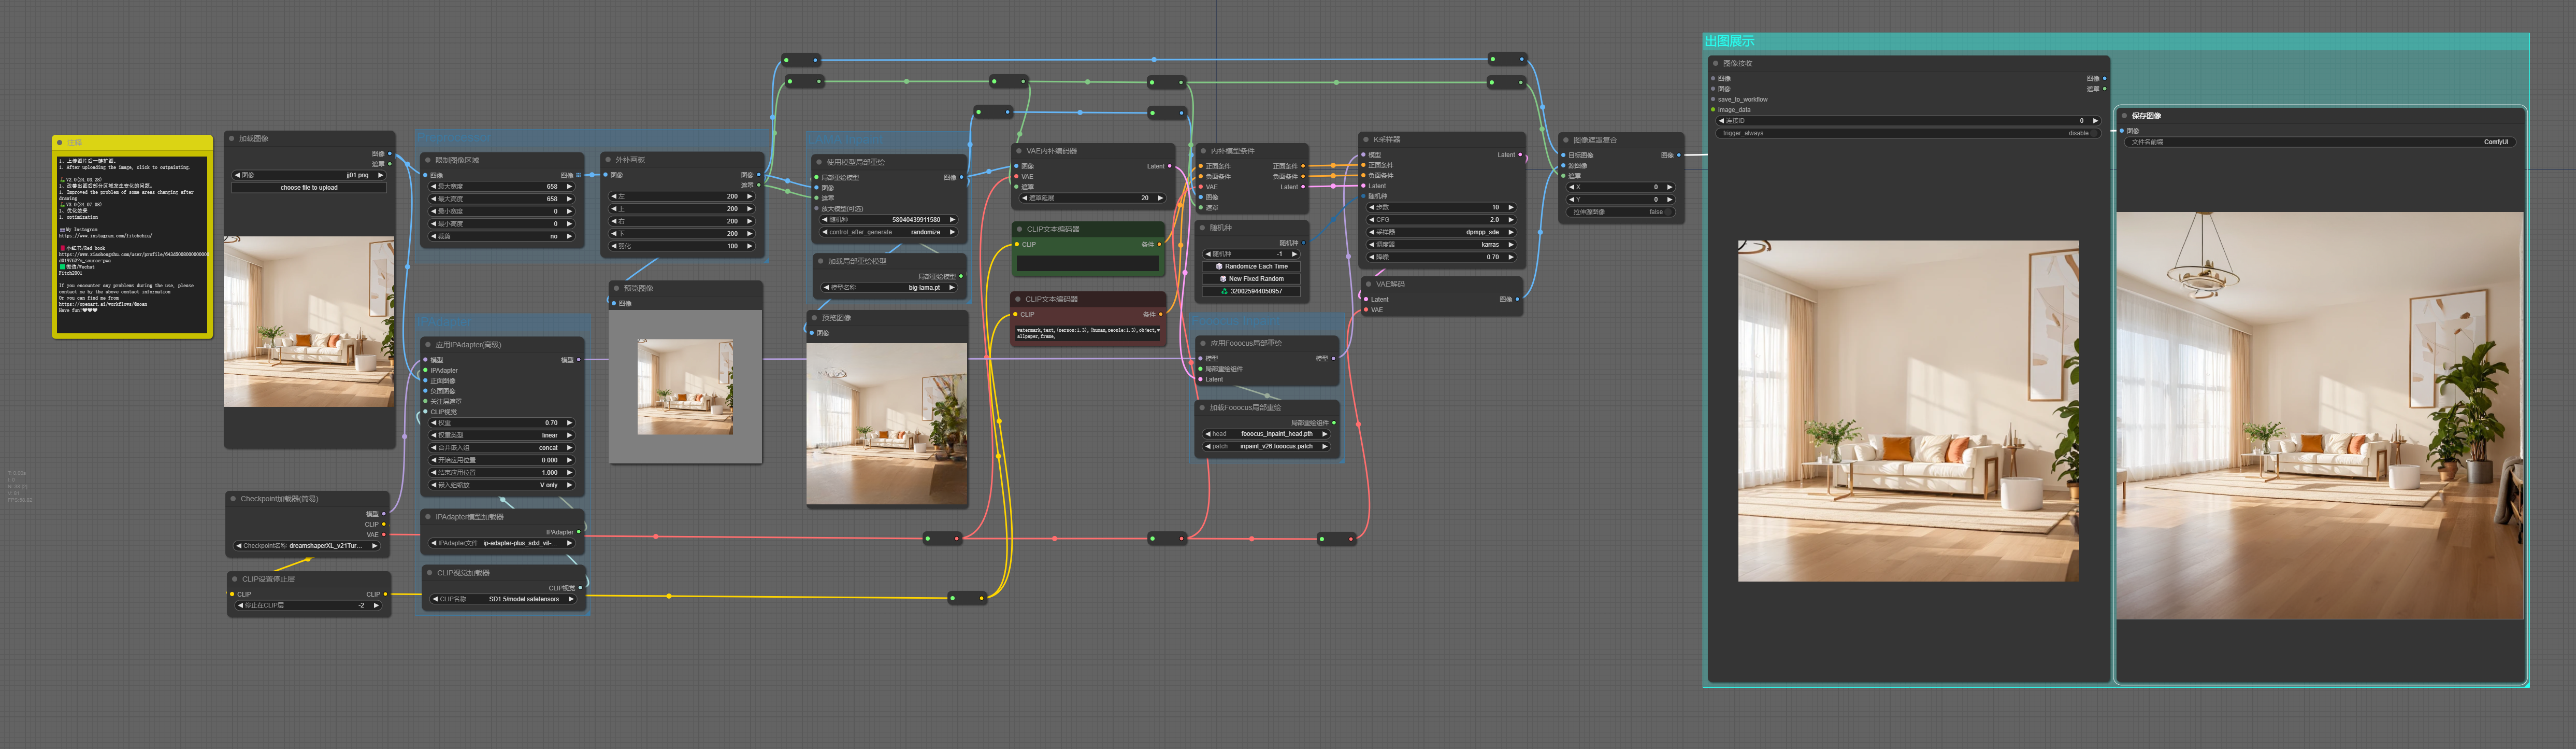2576x749 pixels.
Task: Collapse the 限制图像区域 node via its title dot
Action: tap(428, 160)
